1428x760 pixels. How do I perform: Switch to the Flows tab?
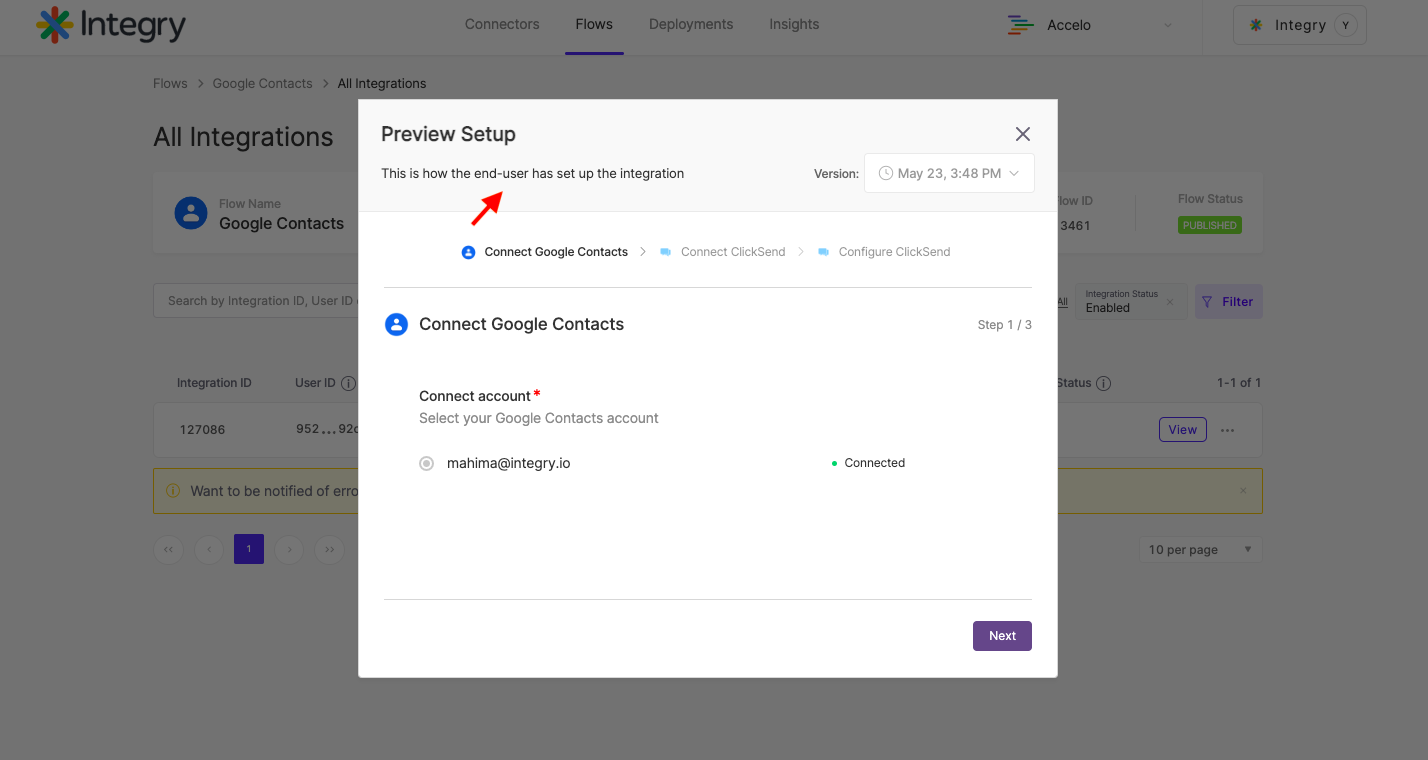(x=594, y=24)
